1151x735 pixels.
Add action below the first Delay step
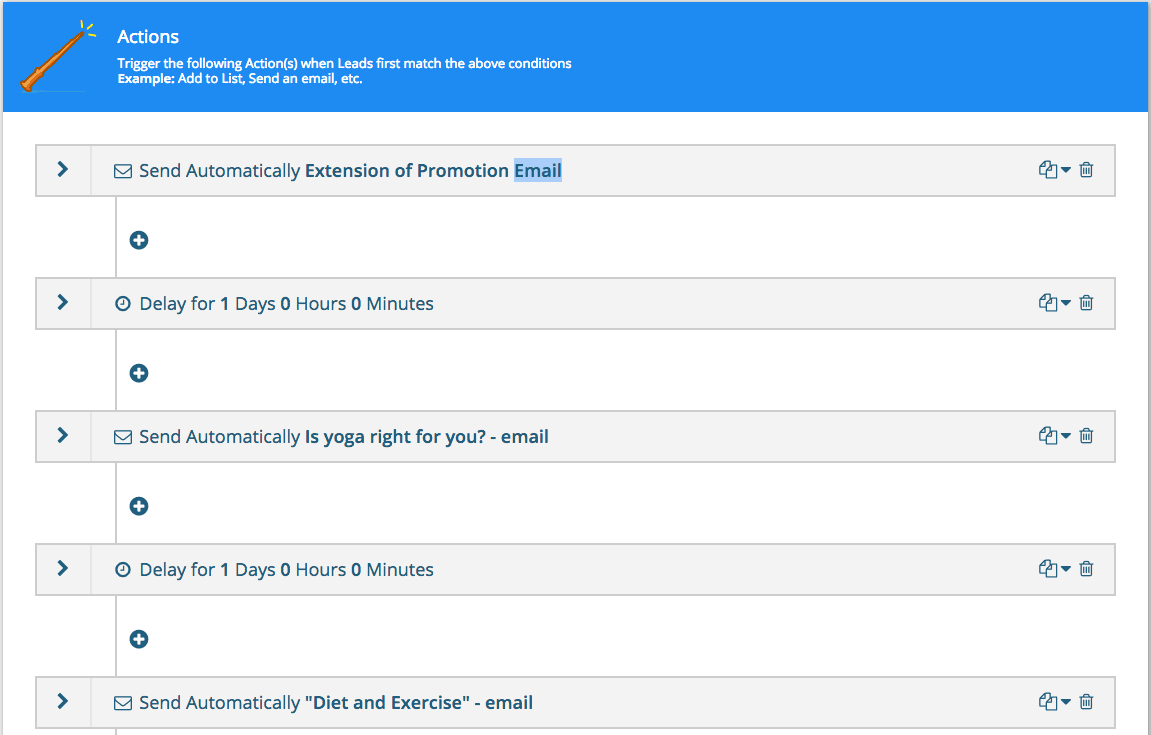click(139, 373)
